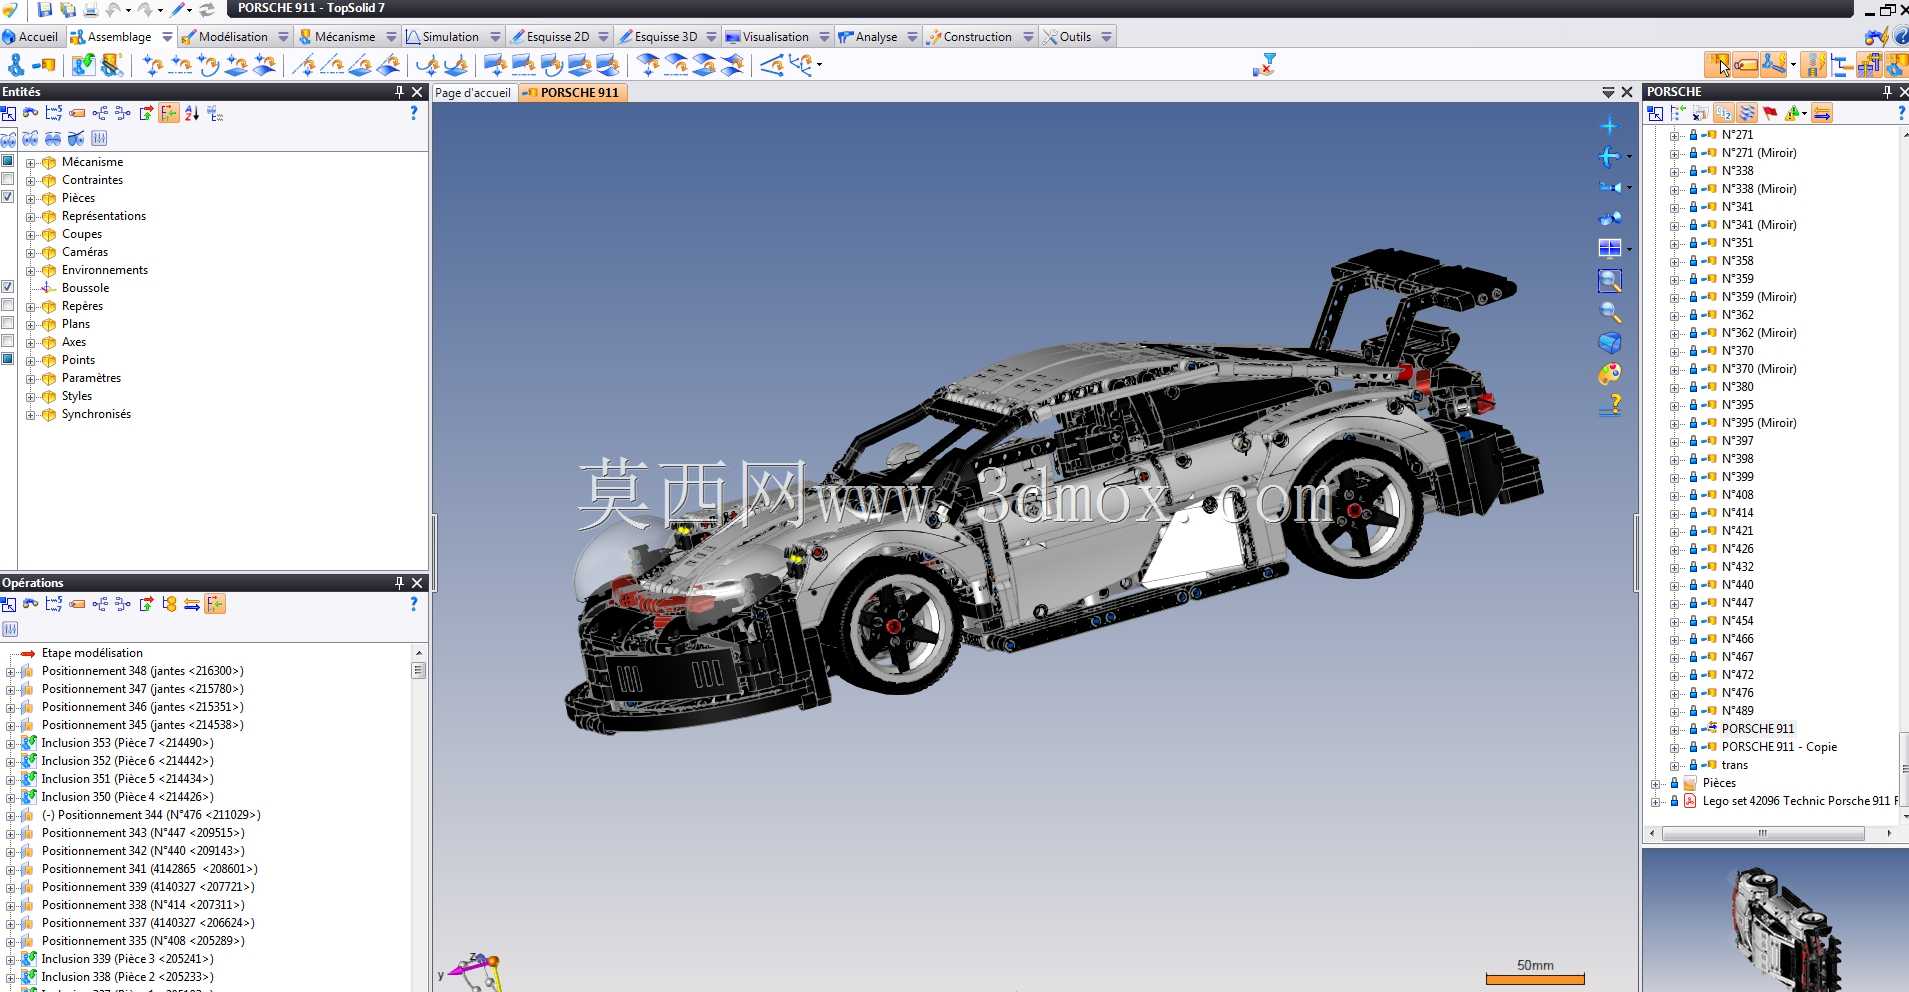Click the zoom window icon in viewport toolbar
The height and width of the screenshot is (992, 1909).
pos(1610,281)
